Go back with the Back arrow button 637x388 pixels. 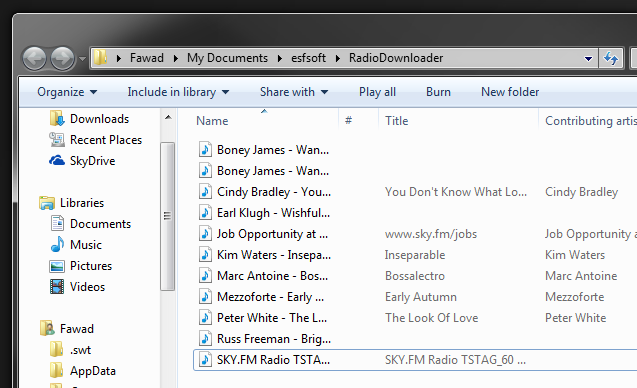tap(34, 59)
